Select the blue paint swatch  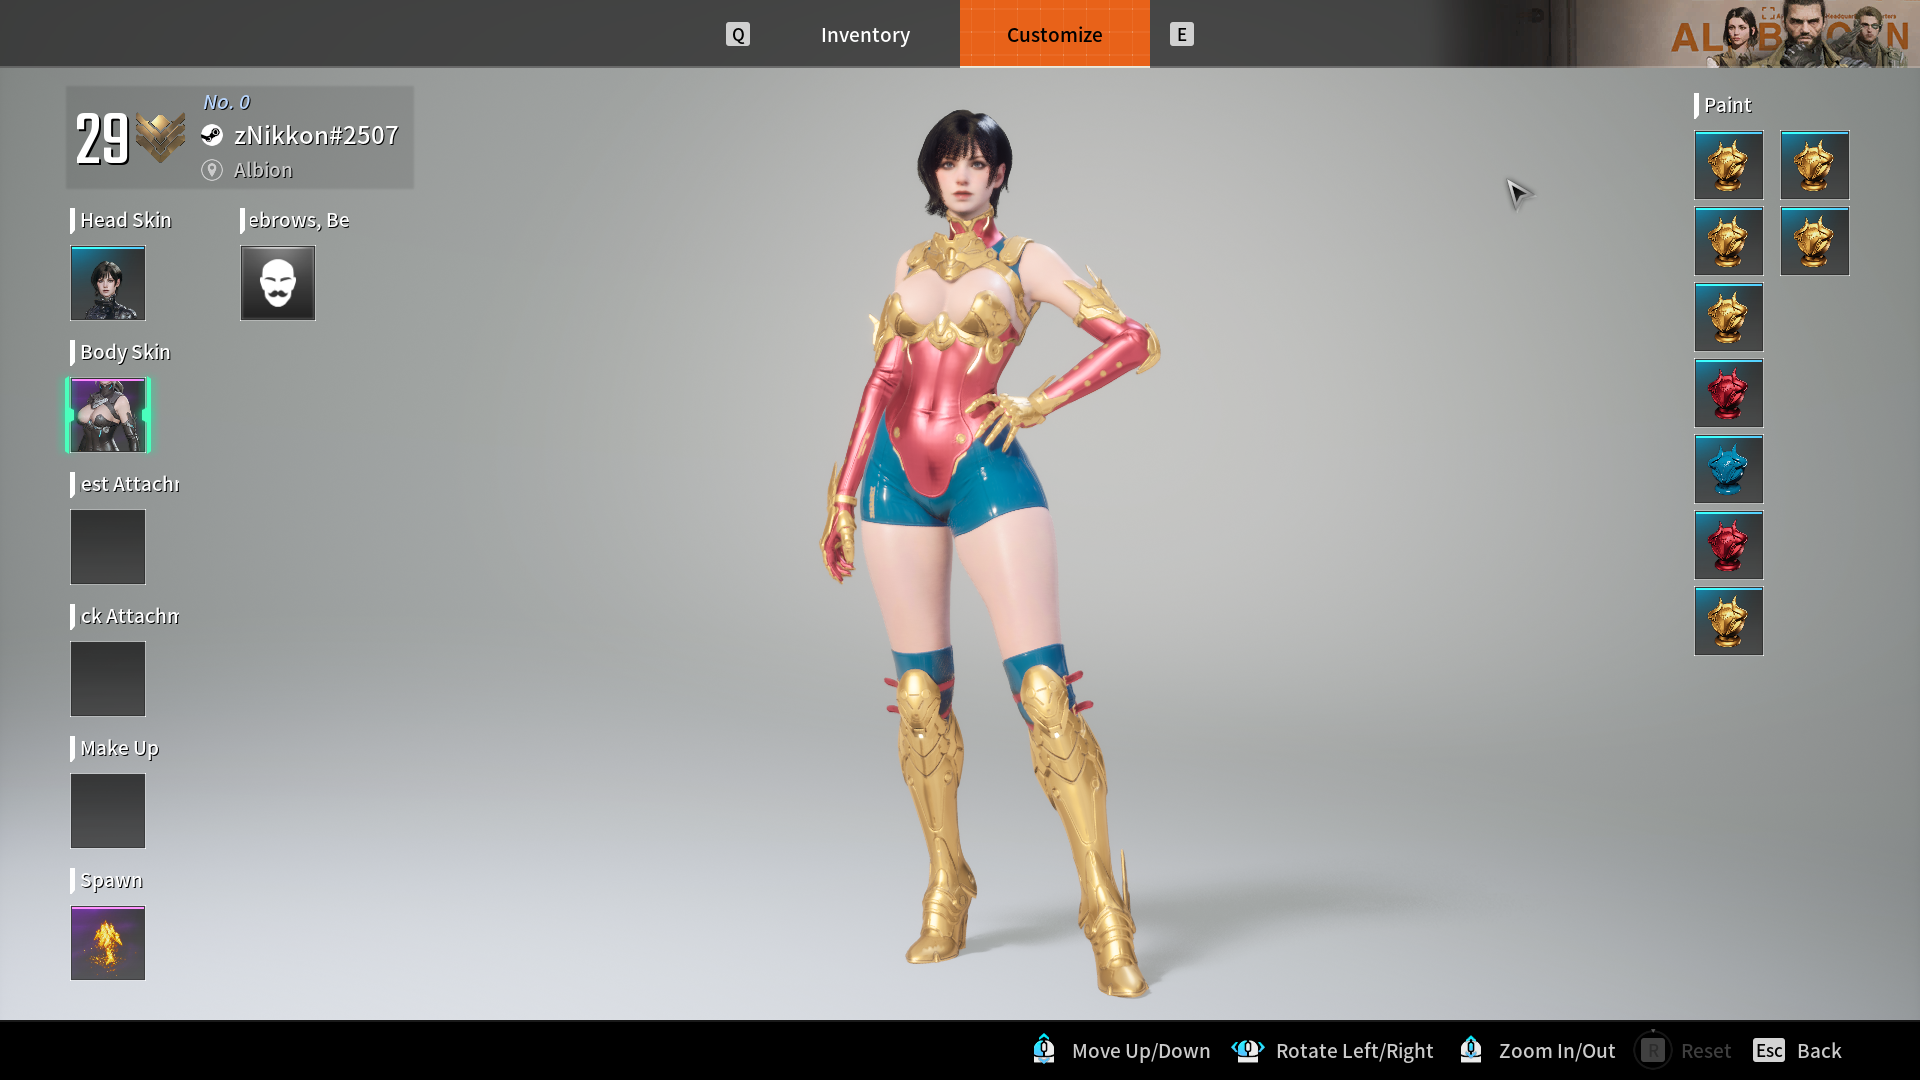(x=1728, y=469)
